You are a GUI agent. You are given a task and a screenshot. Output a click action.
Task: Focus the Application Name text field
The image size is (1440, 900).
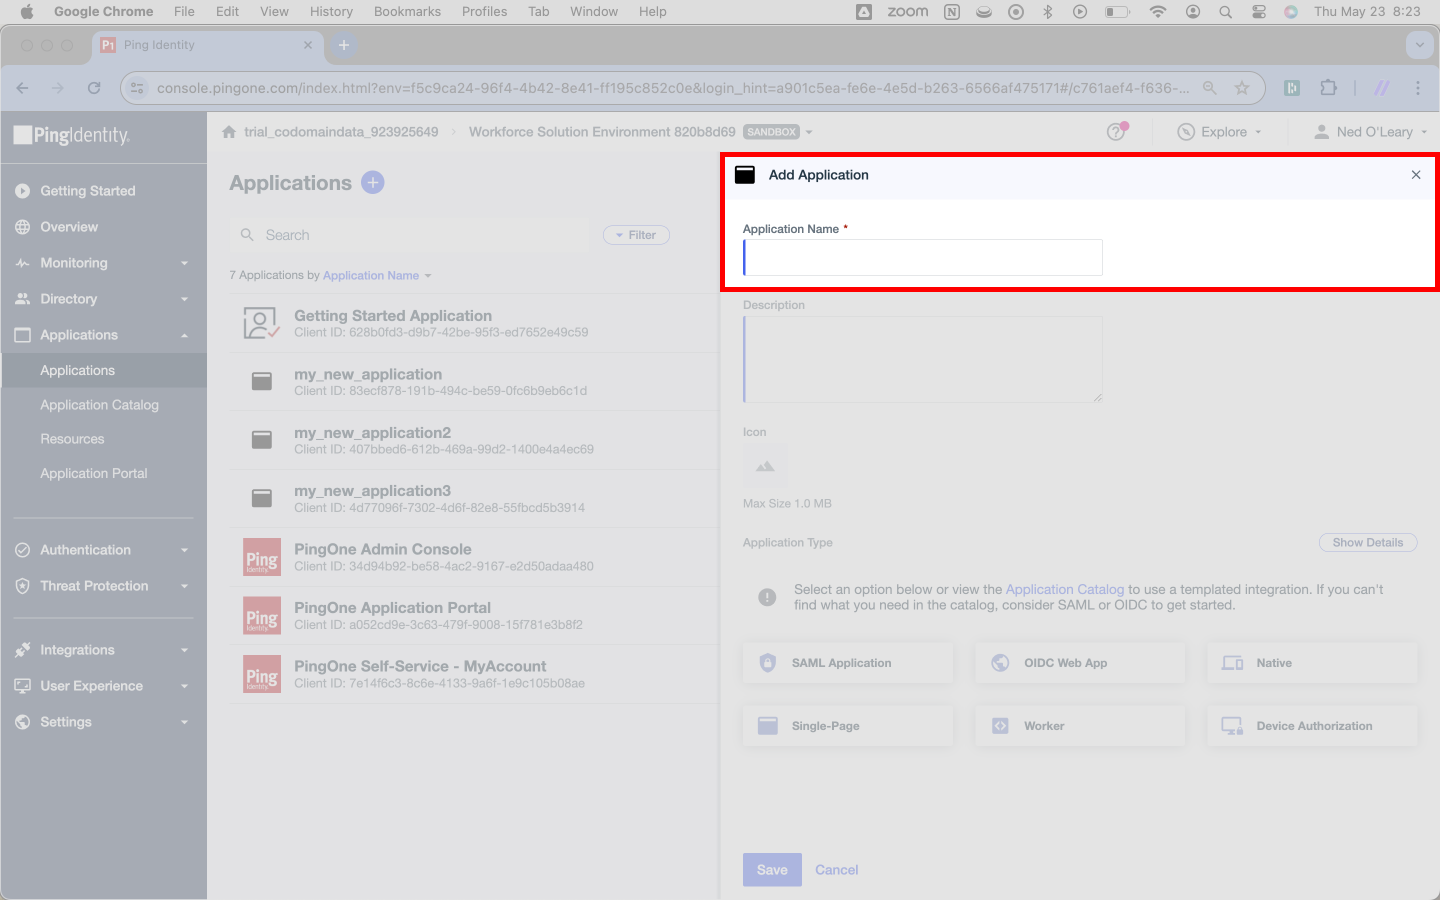(x=923, y=257)
